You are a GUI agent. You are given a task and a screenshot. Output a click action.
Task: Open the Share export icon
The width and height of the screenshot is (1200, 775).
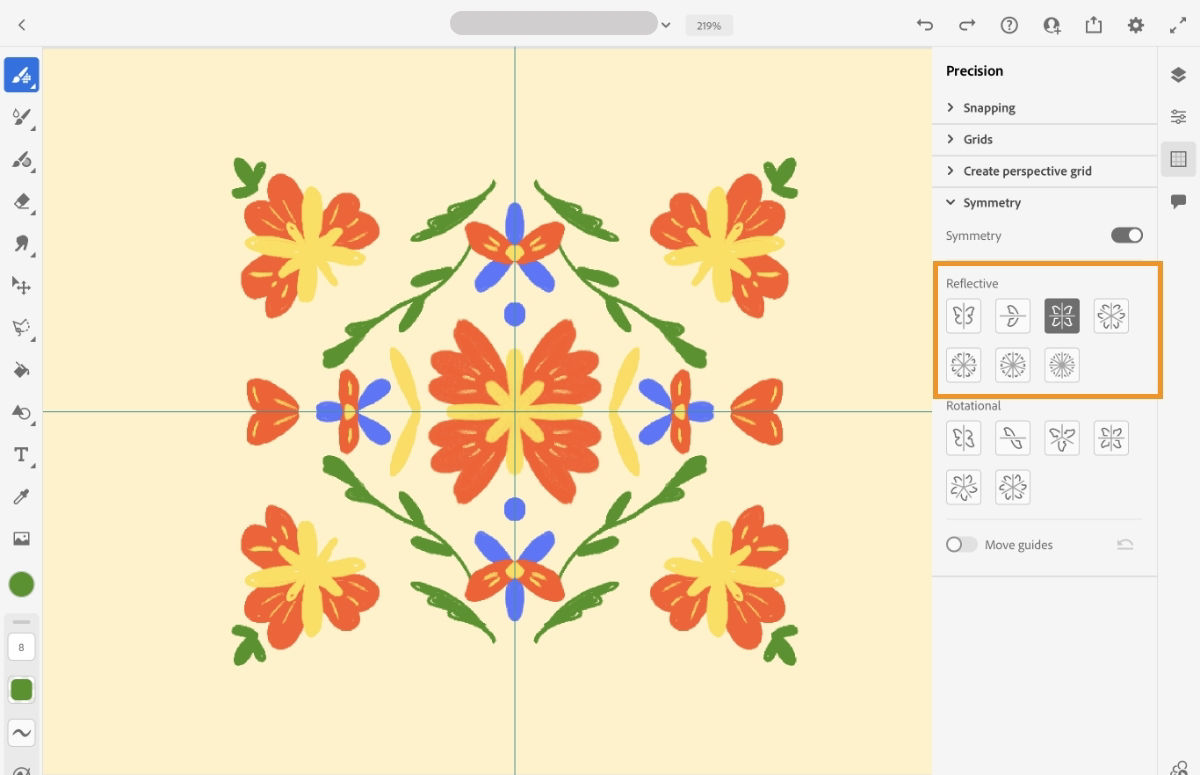tap(1093, 25)
